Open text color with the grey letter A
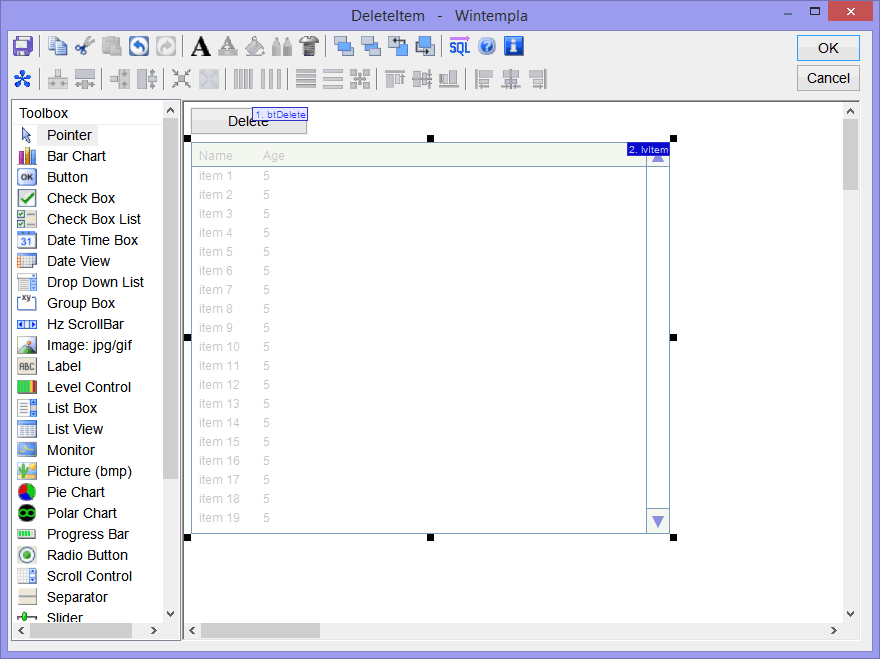The width and height of the screenshot is (880, 659). click(x=227, y=47)
